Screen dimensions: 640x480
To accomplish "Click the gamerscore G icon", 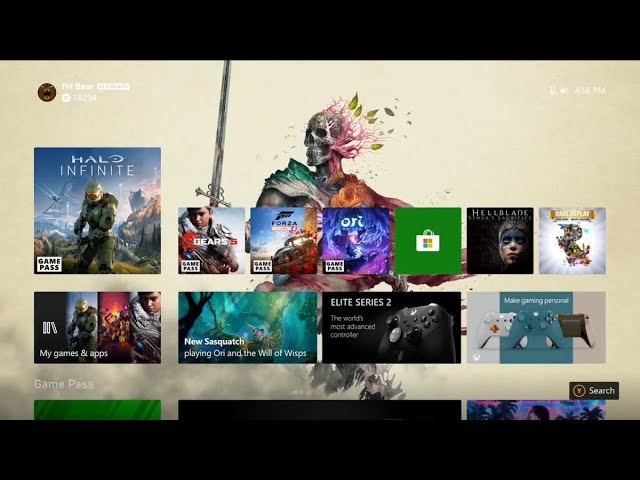I will tap(66, 98).
